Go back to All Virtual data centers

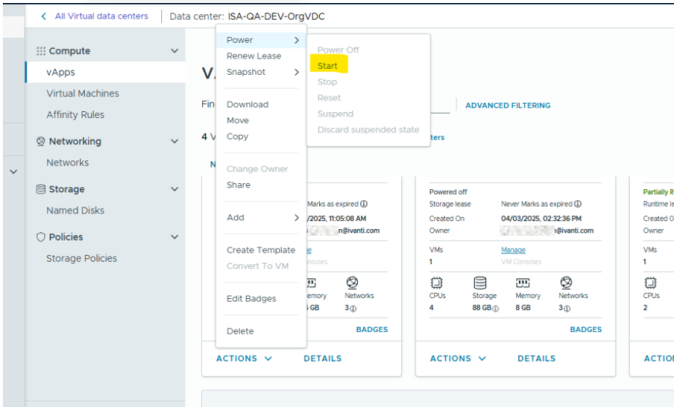[x=94, y=16]
